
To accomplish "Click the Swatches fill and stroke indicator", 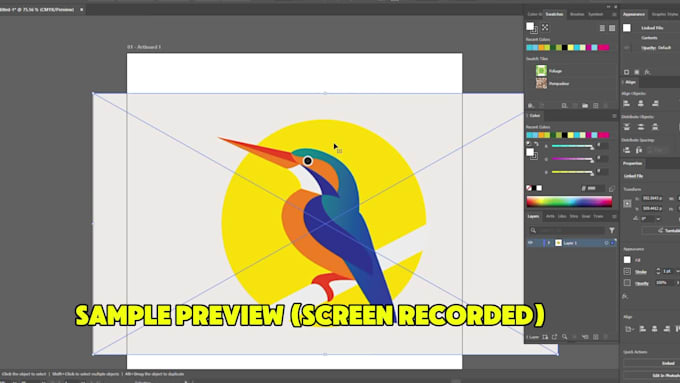I will [532, 28].
